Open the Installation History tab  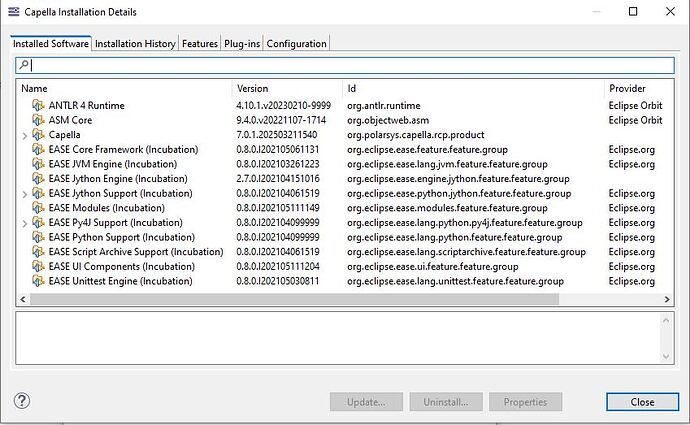135,44
